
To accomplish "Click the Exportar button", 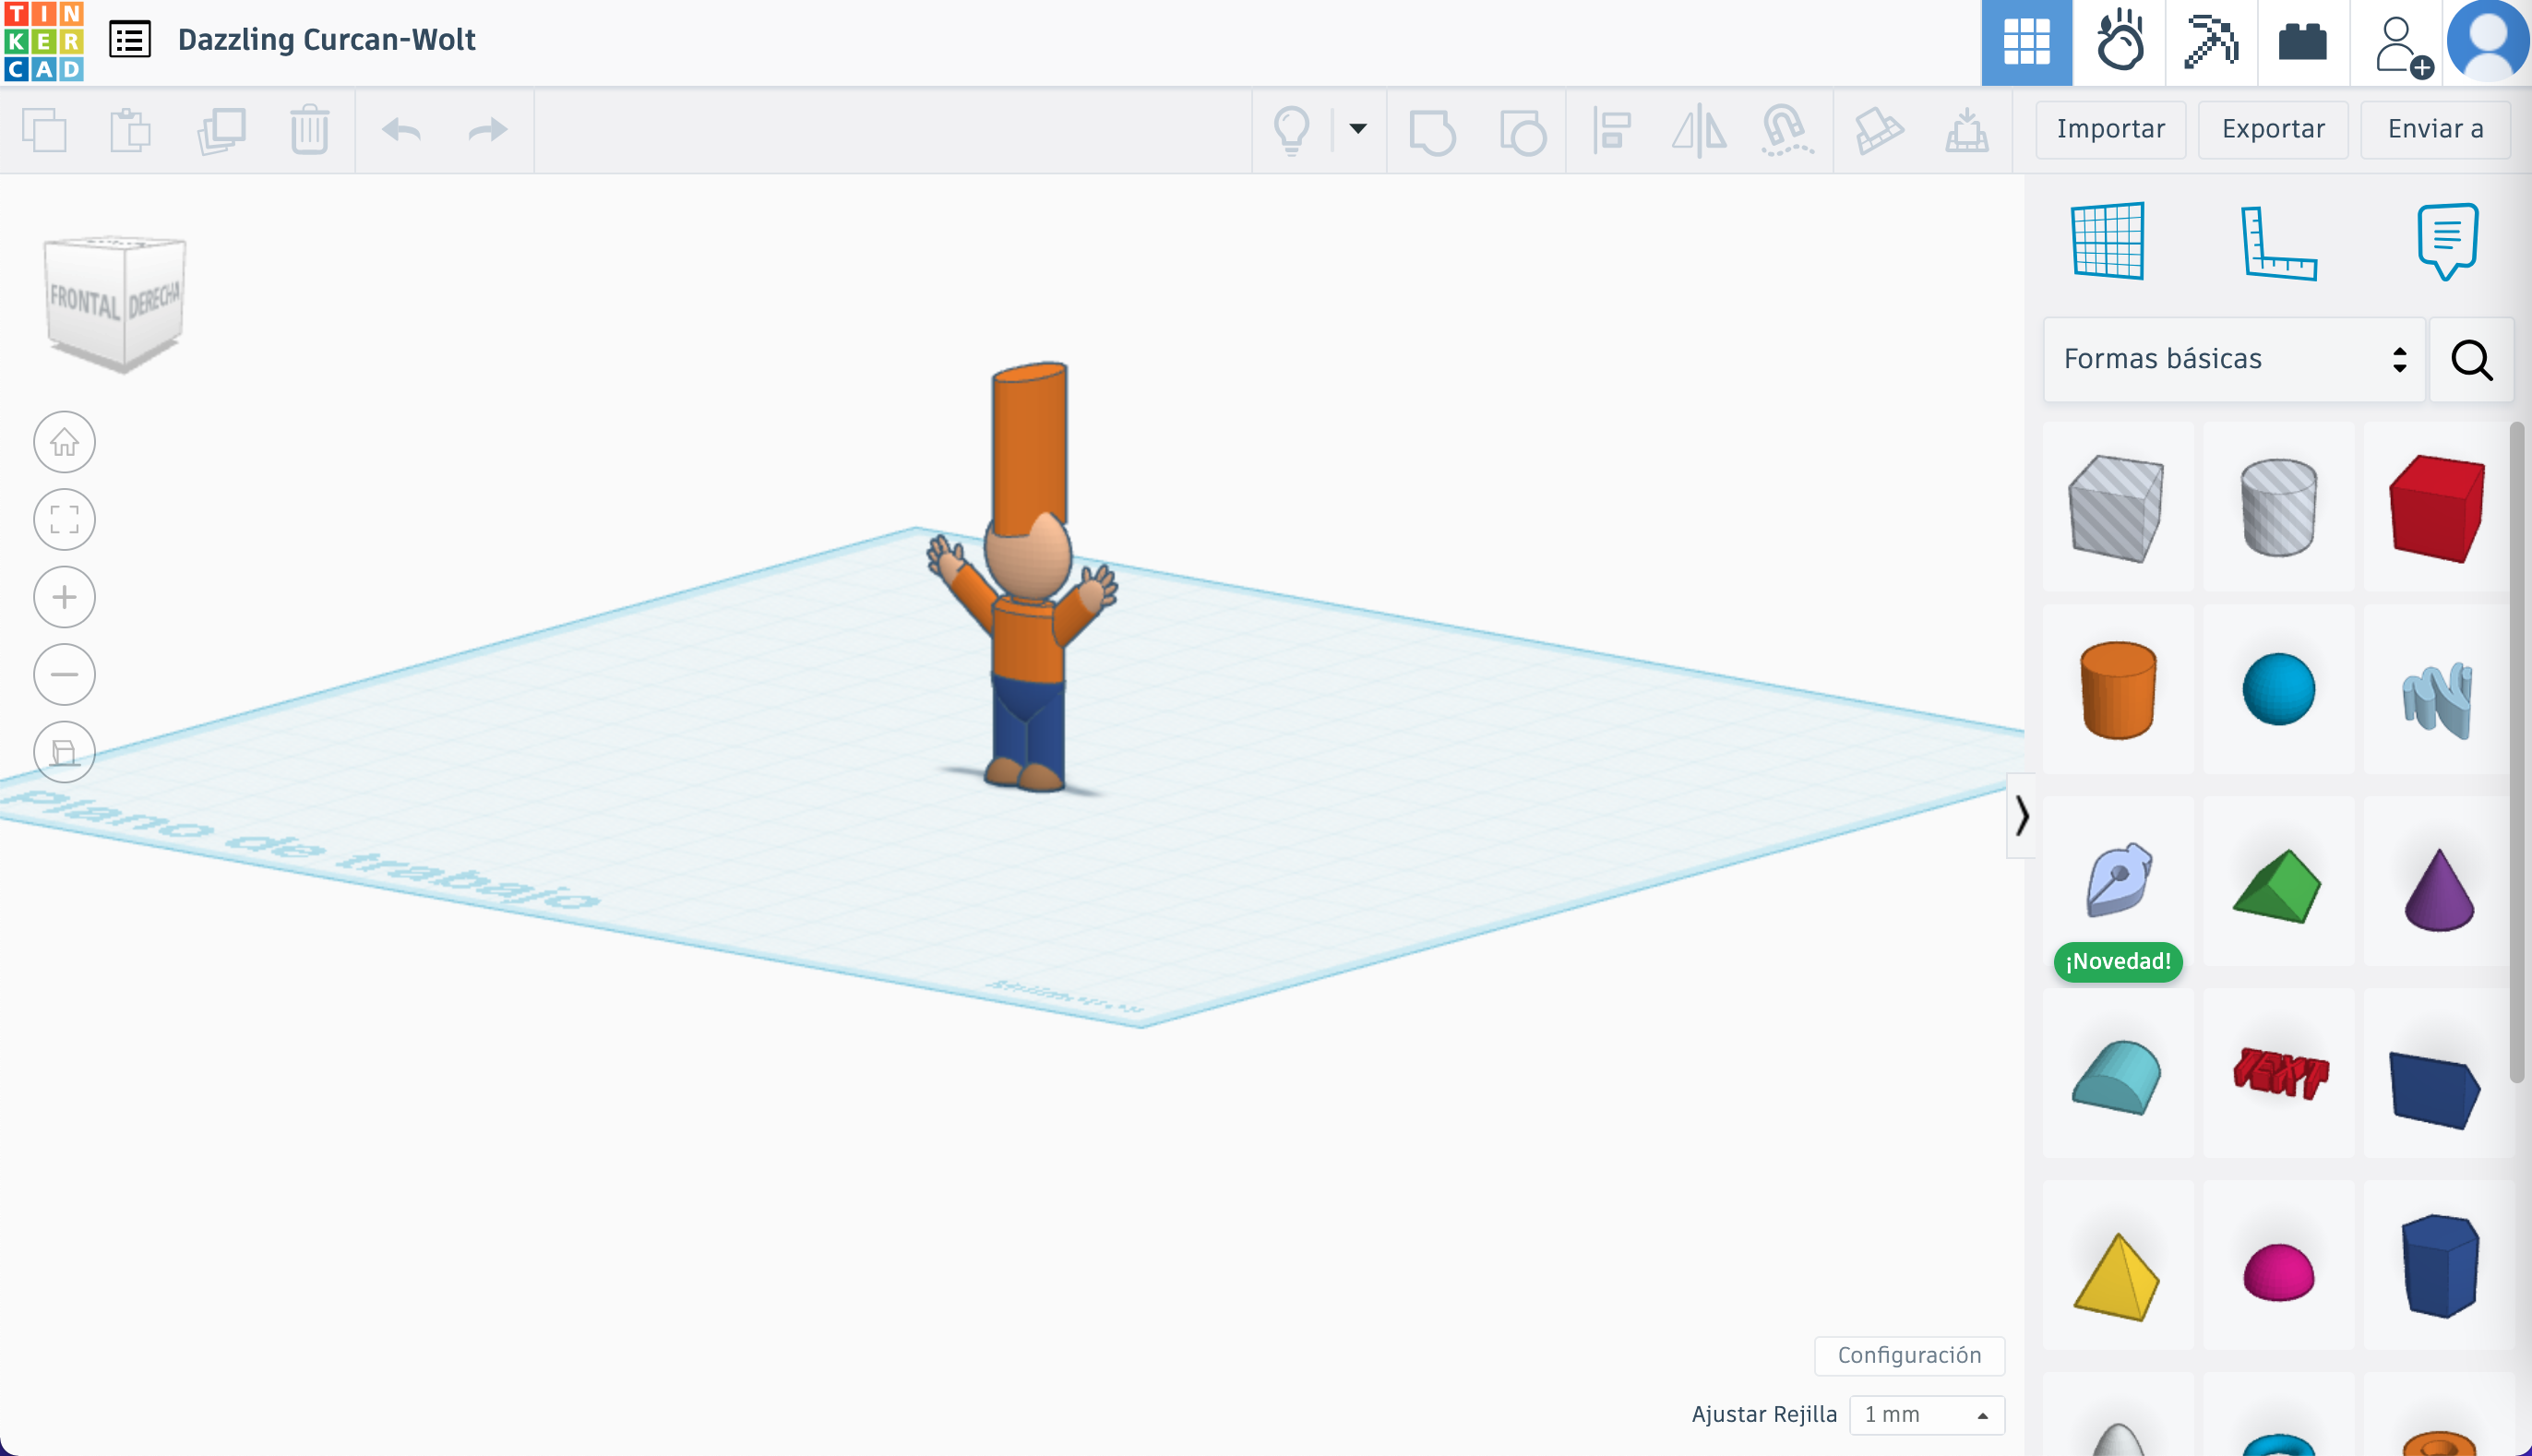I will click(2273, 129).
